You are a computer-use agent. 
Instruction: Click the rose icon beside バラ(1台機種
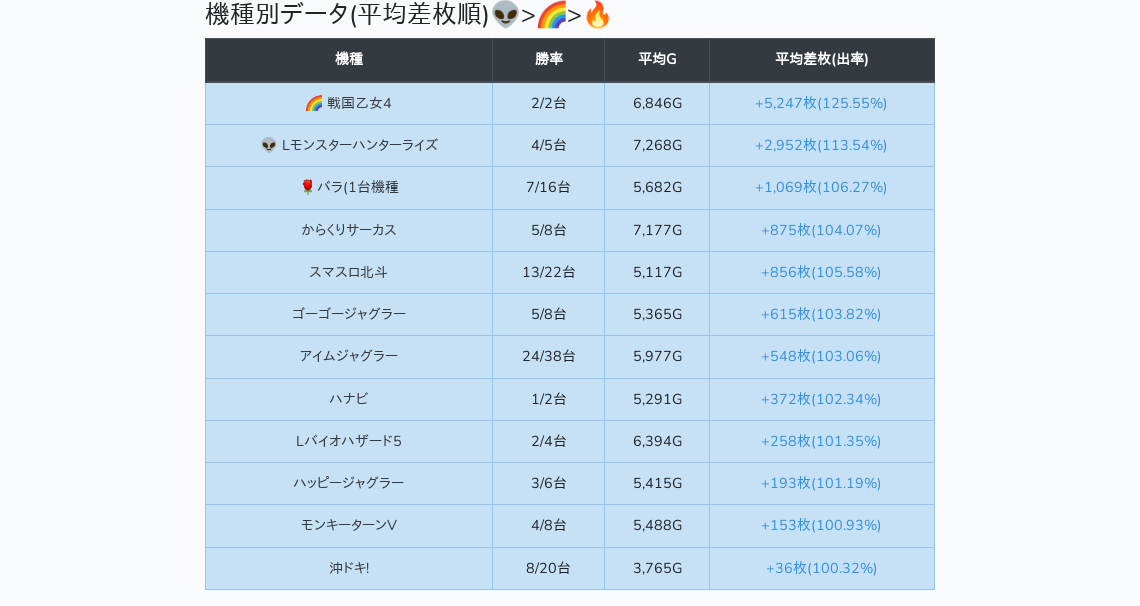(x=307, y=187)
